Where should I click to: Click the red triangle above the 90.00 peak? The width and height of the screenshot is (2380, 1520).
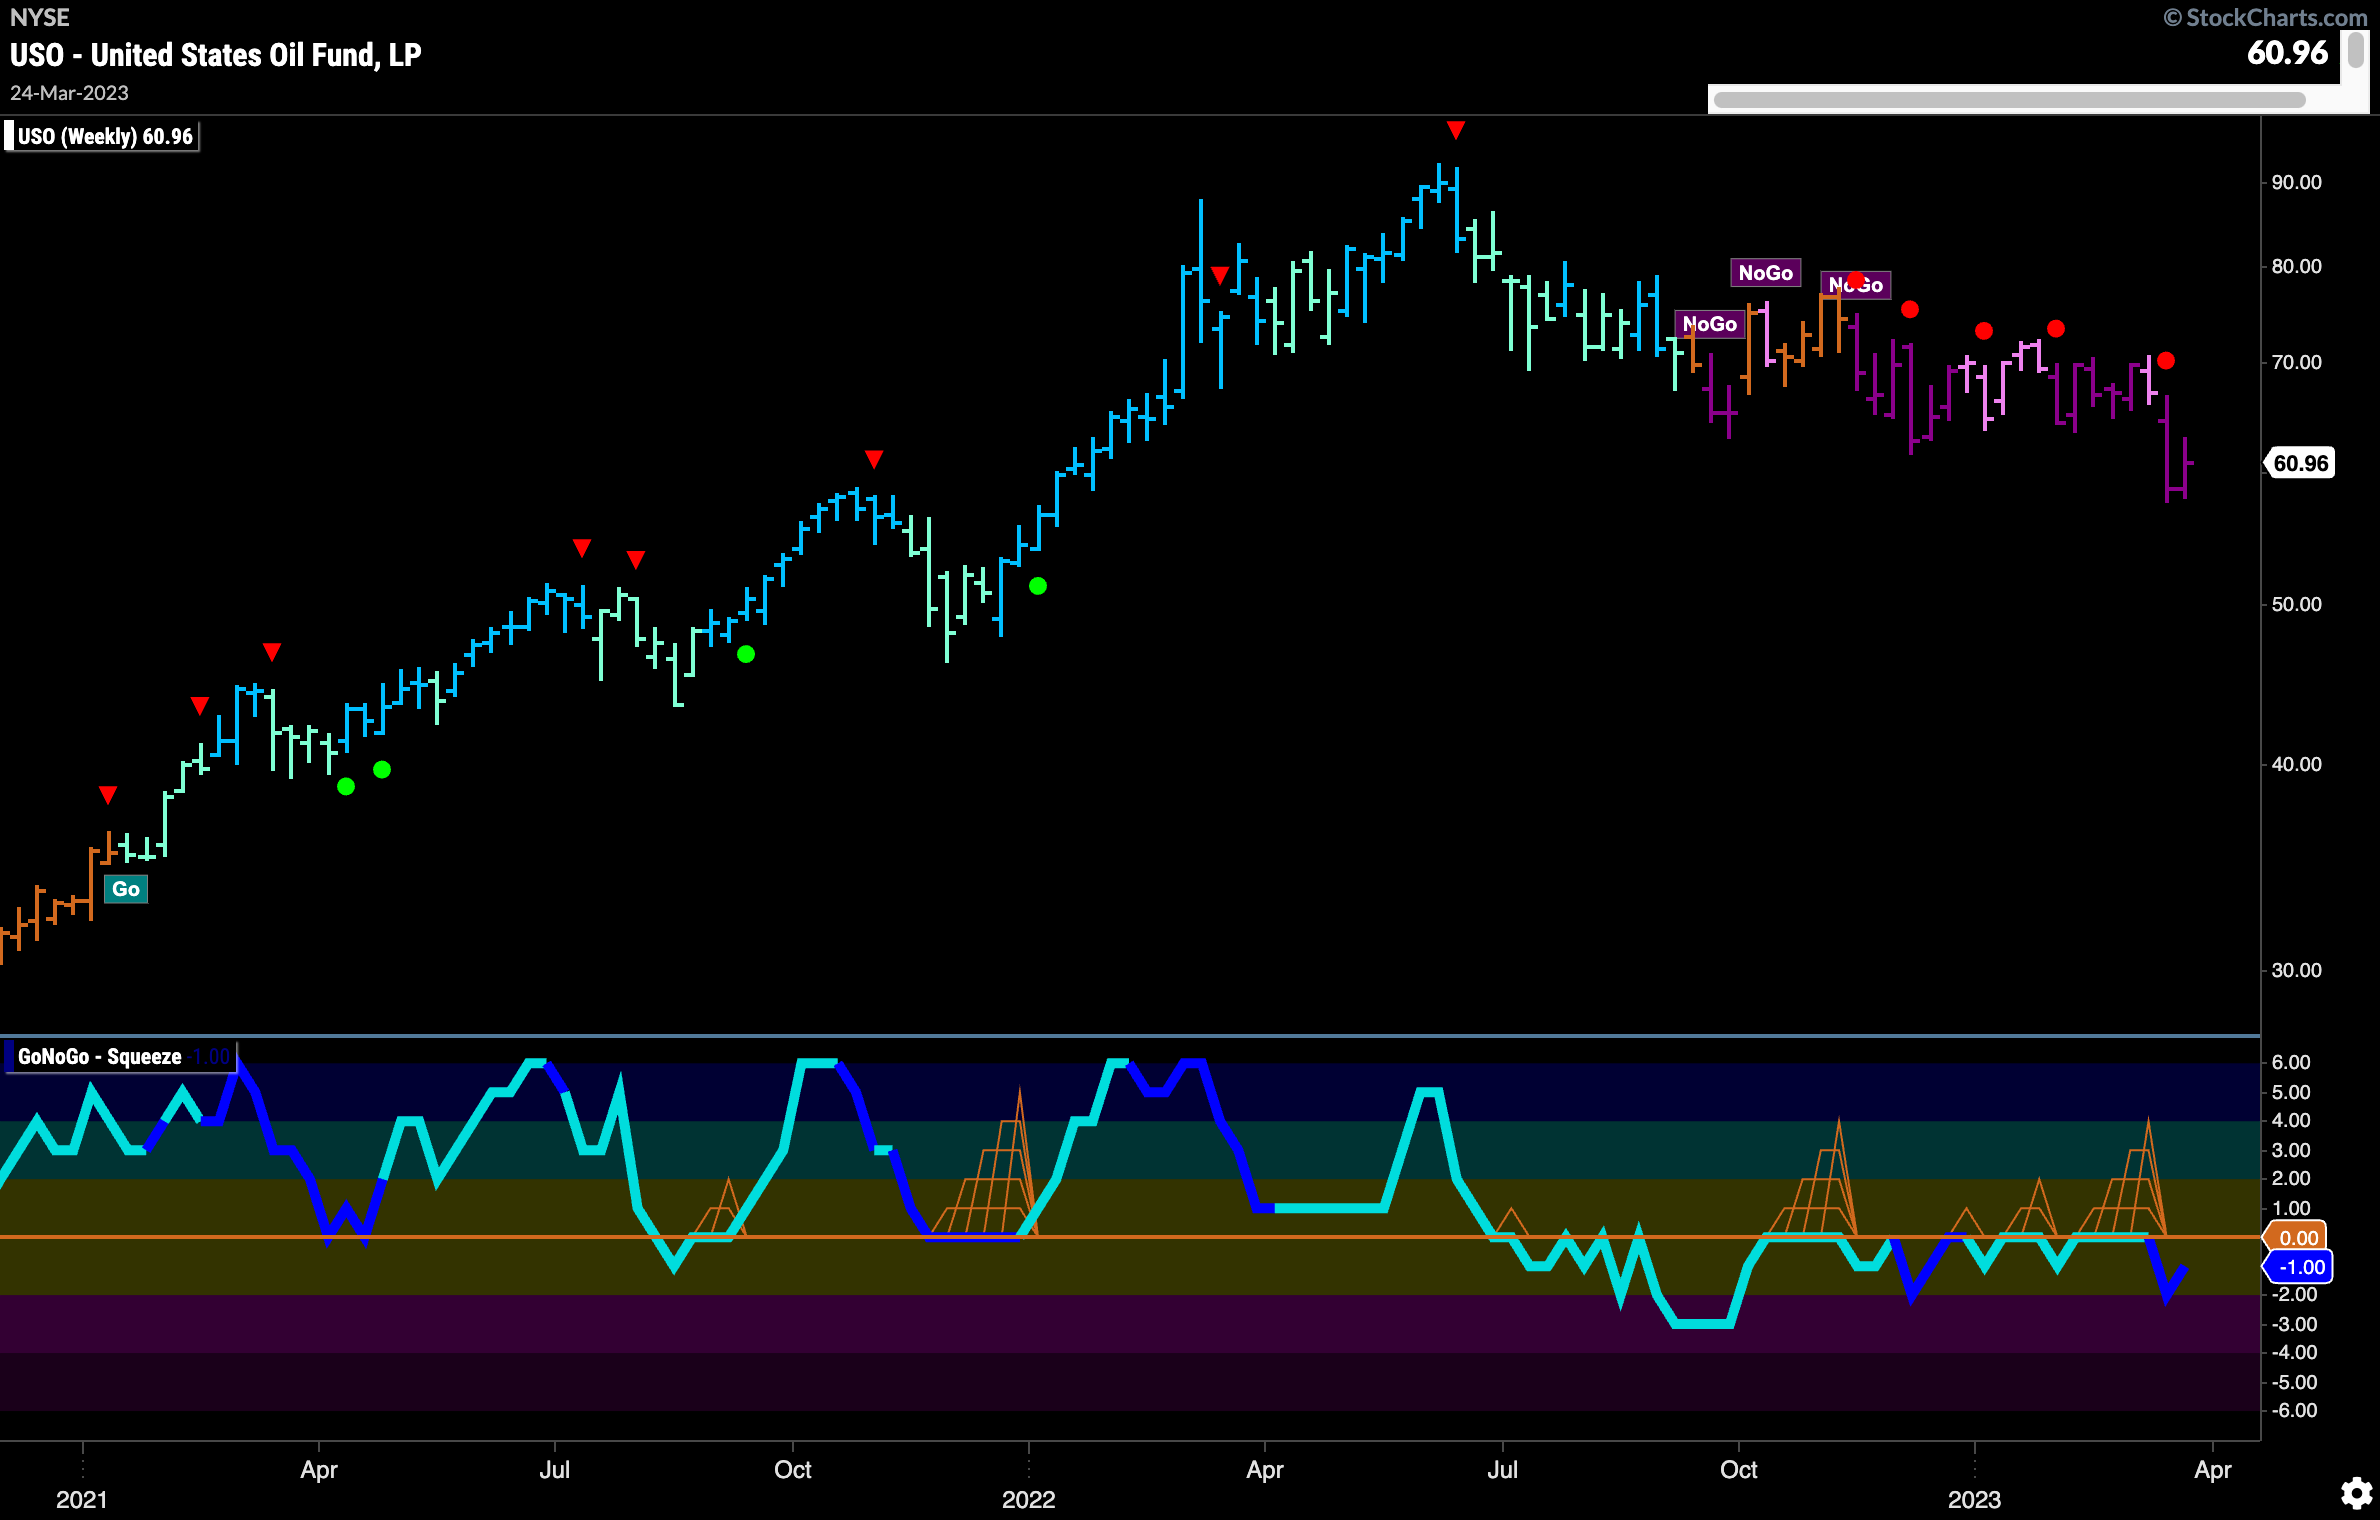(x=1456, y=130)
